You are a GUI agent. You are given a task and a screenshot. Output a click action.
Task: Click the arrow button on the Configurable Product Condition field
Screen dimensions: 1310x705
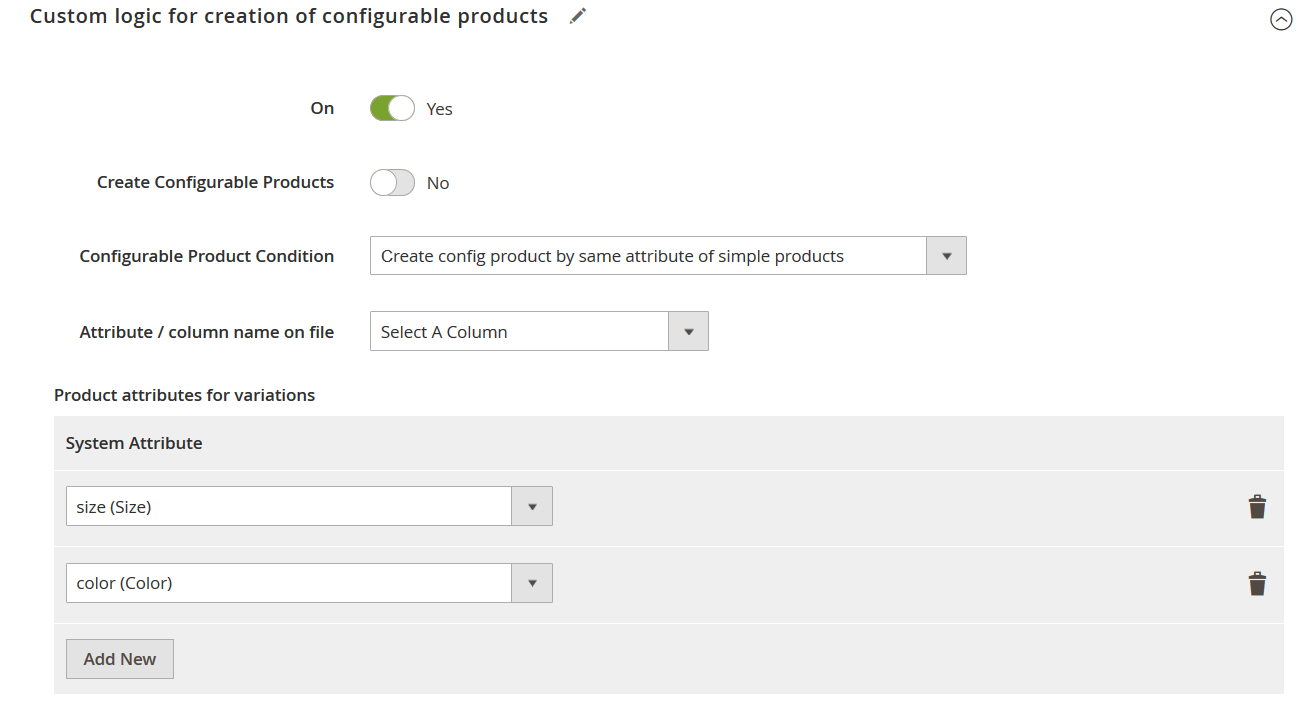coord(946,256)
